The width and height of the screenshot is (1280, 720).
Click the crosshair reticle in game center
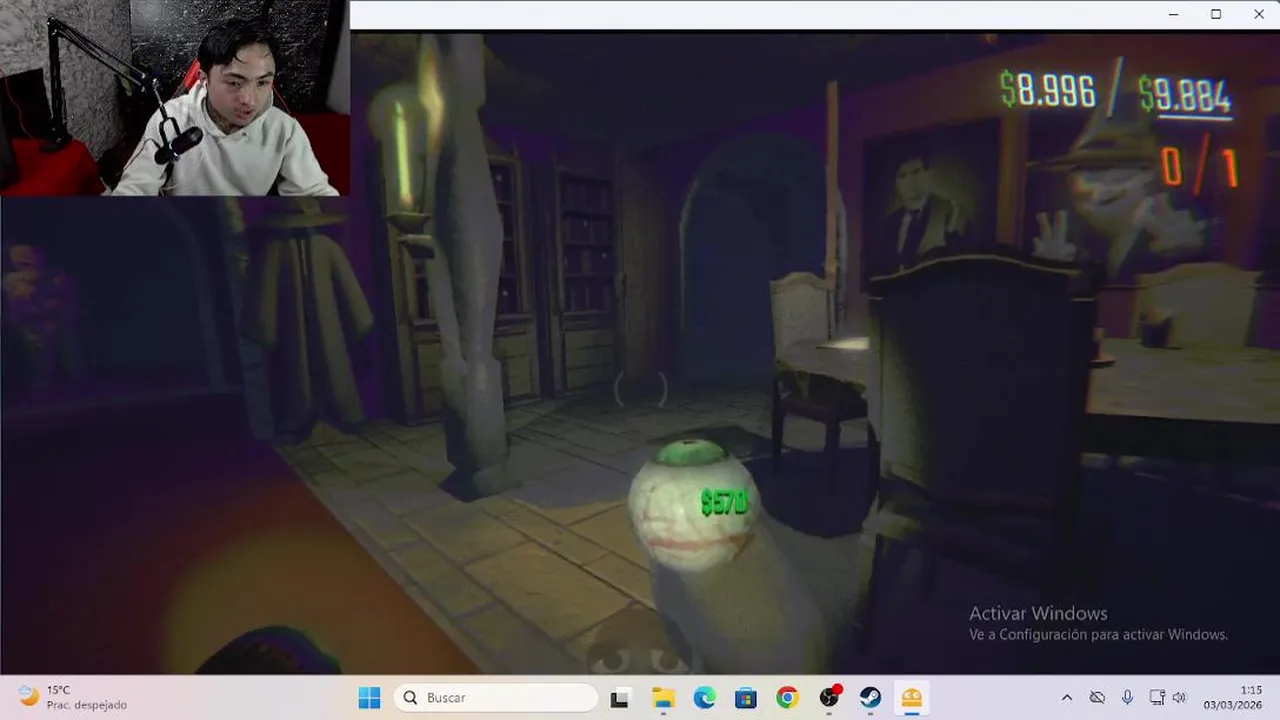[x=641, y=390]
